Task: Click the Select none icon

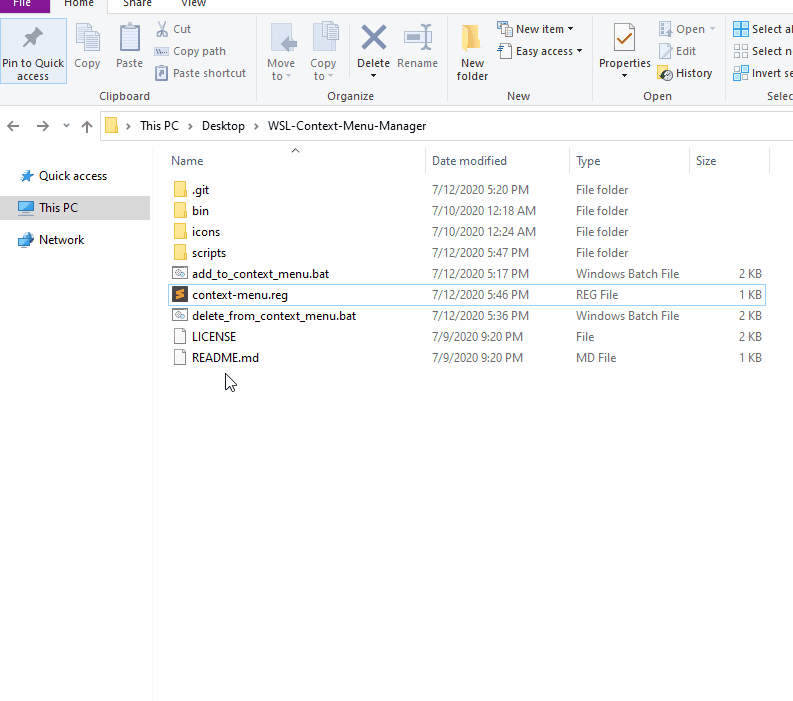Action: pos(741,51)
